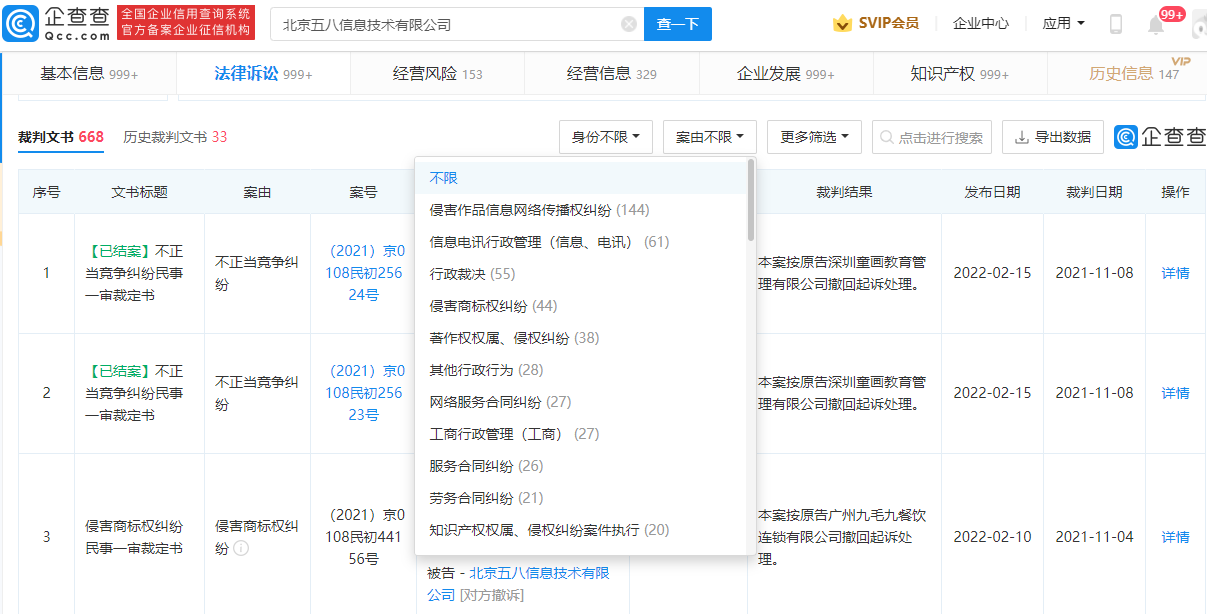
Task: Expand the 更多筛选 dropdown
Action: coord(814,137)
